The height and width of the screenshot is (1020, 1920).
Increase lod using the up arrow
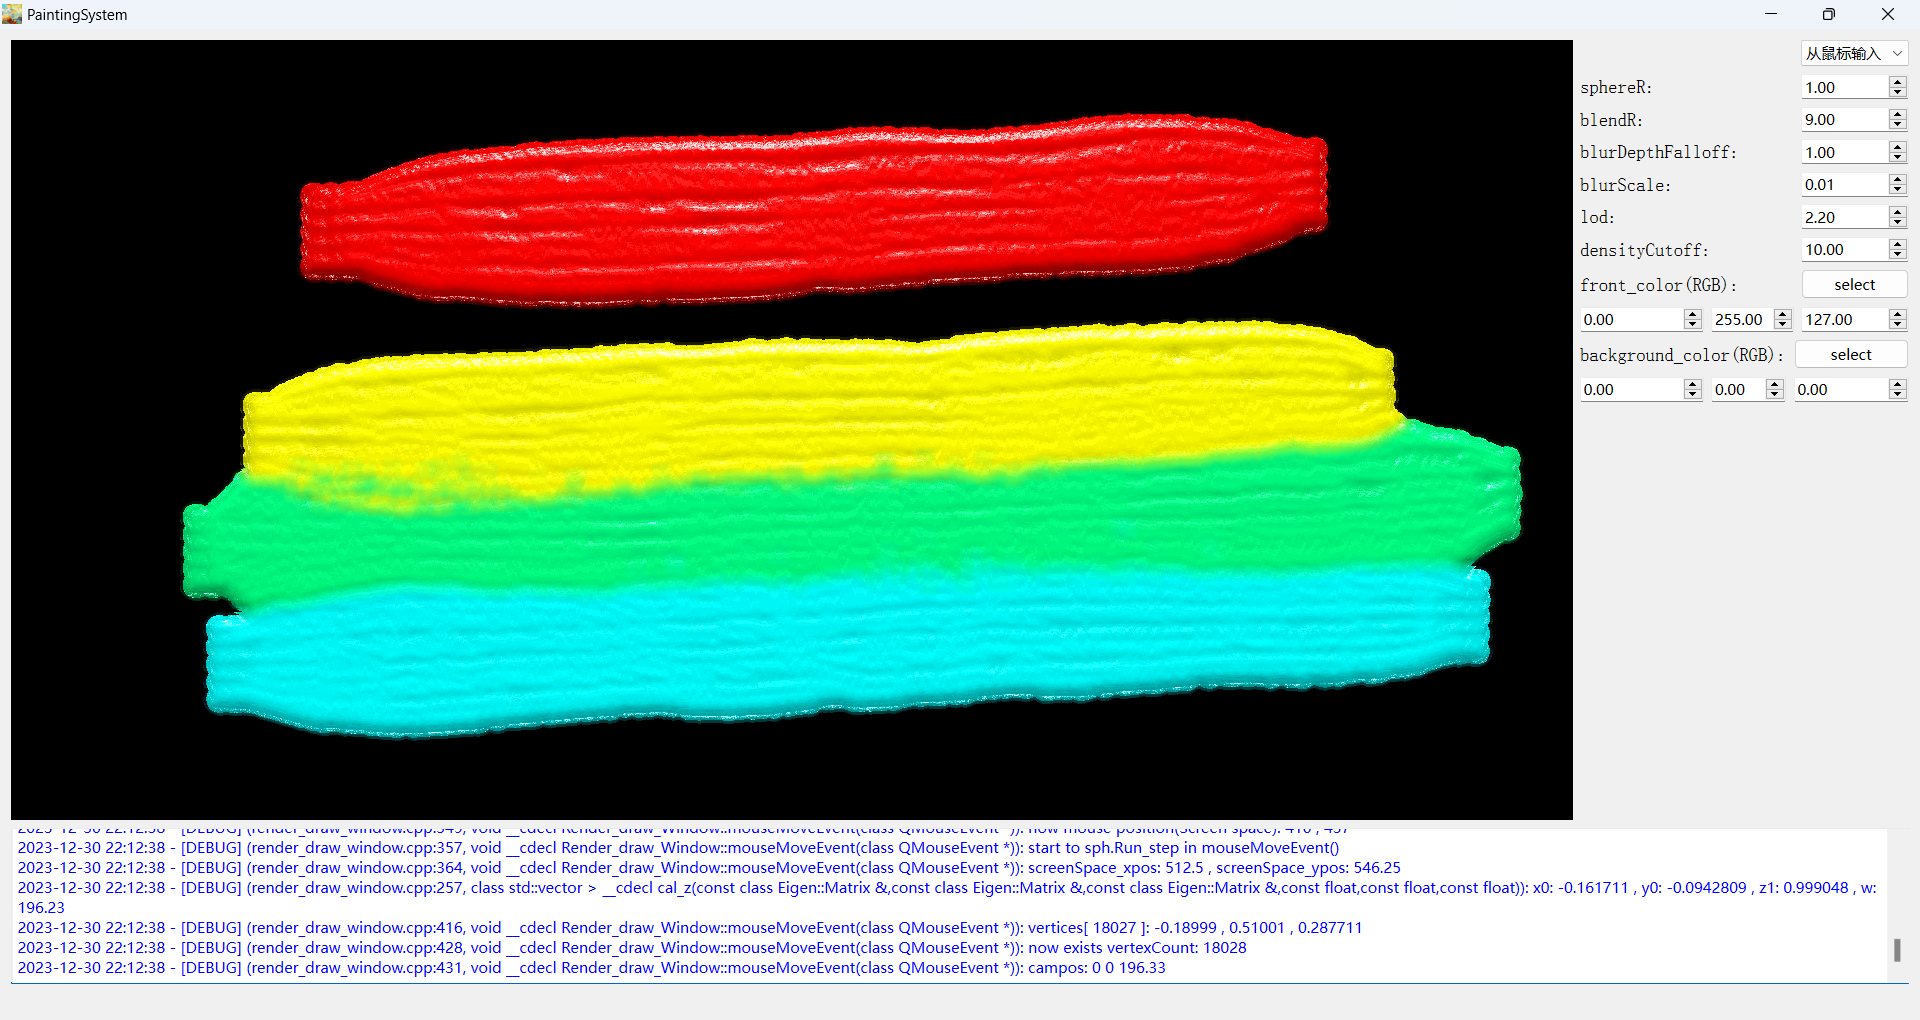tap(1897, 212)
